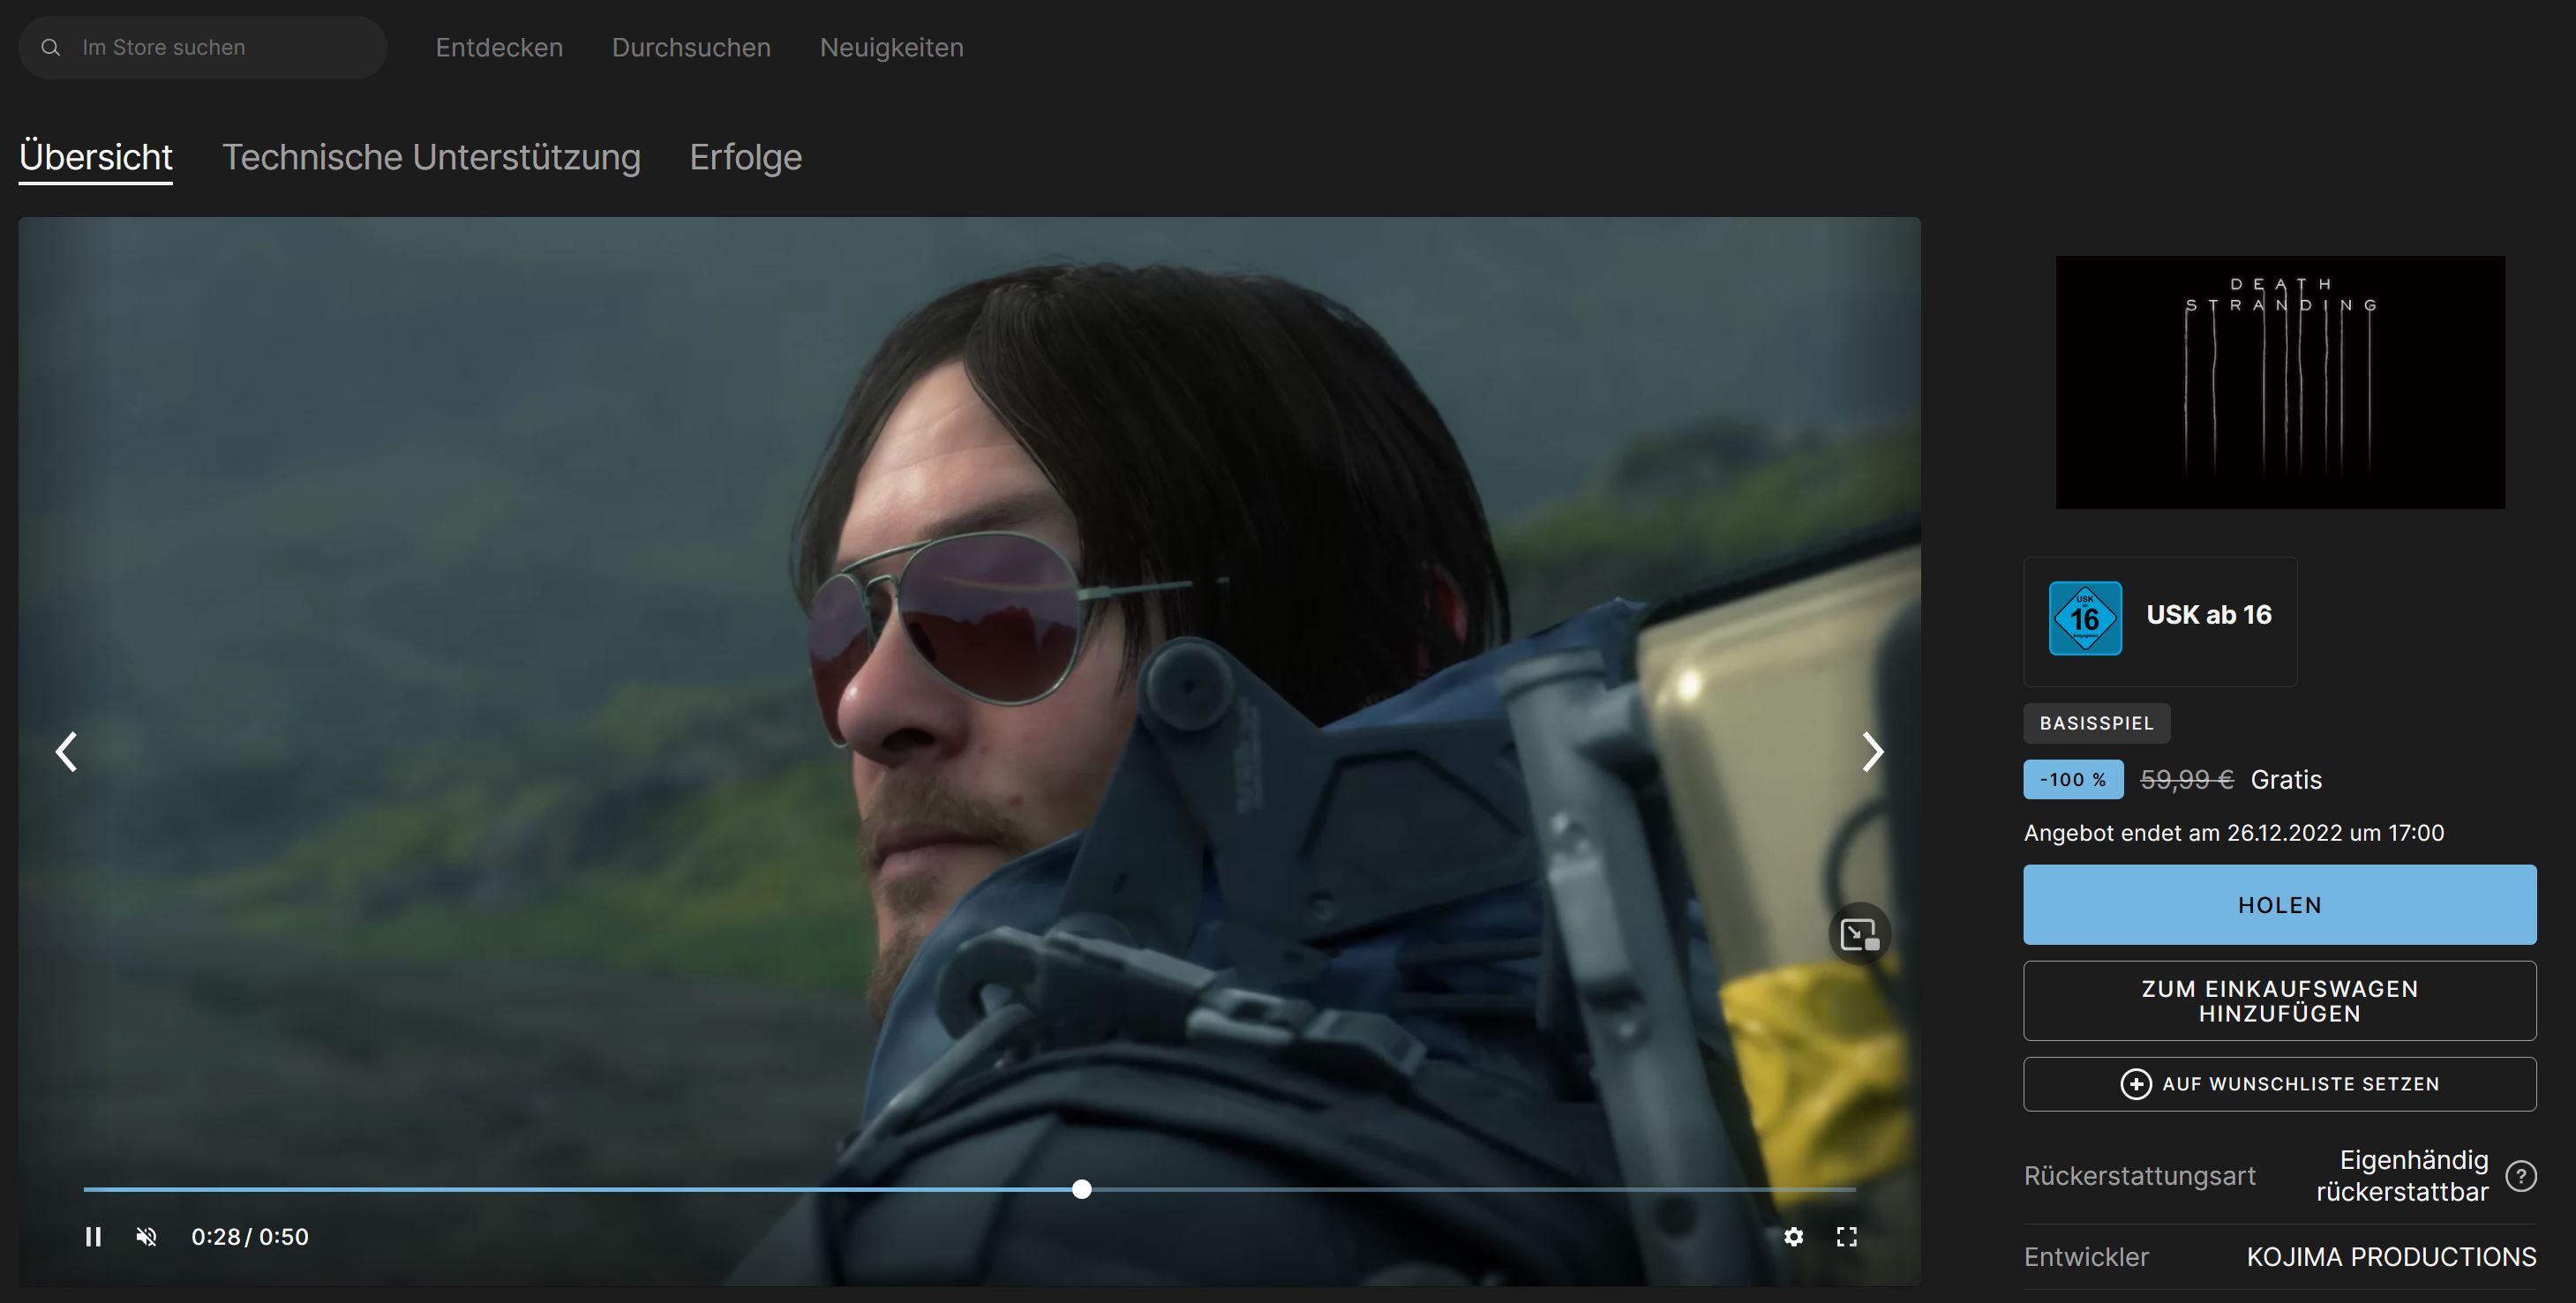Click the USK 16 rating badge

[2085, 618]
